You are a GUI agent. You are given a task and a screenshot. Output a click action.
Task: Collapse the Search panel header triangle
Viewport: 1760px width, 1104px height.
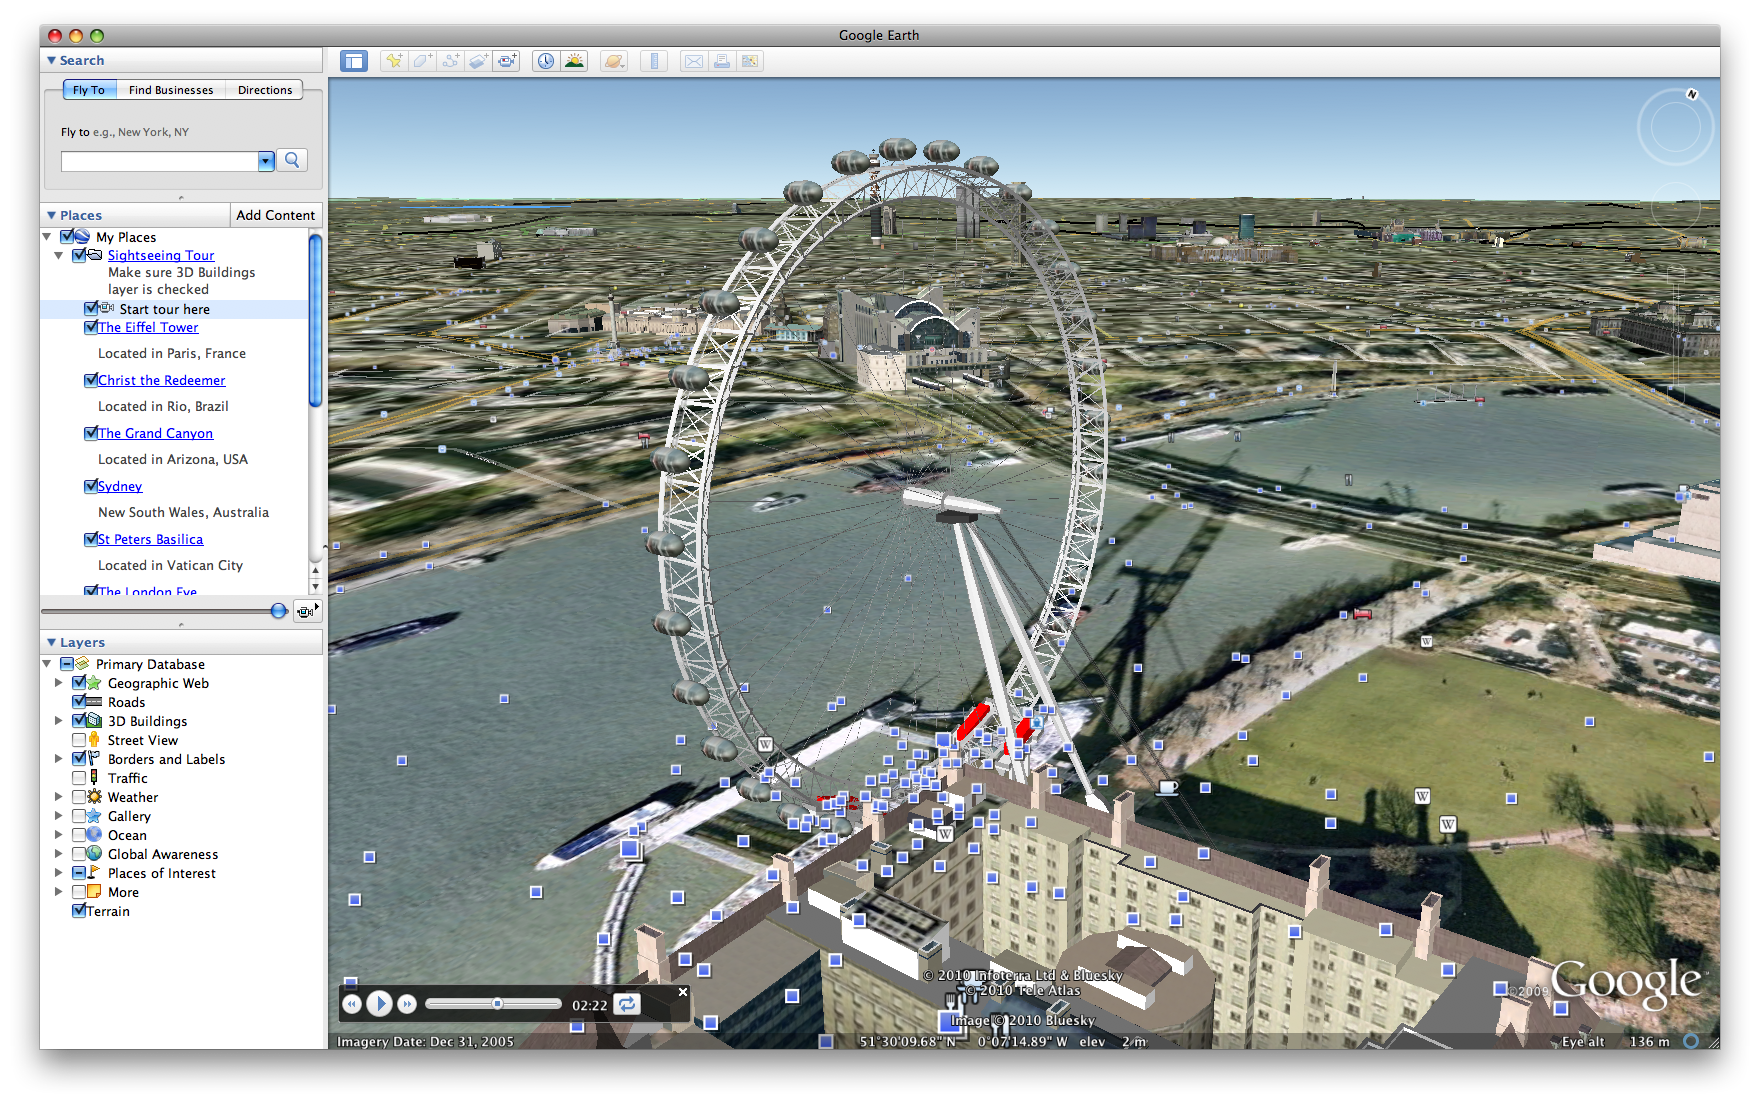(51, 61)
